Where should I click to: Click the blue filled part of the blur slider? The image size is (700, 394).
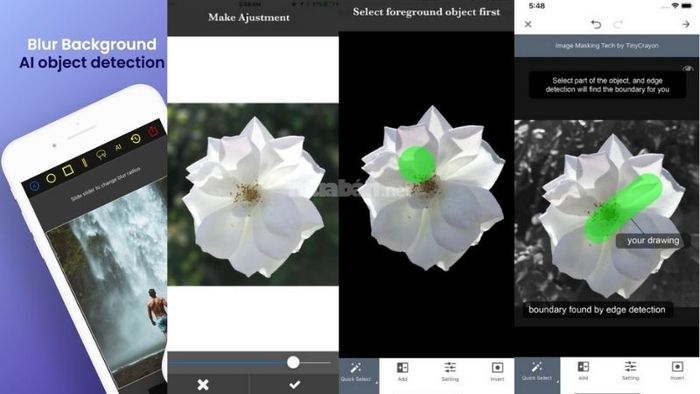228,363
